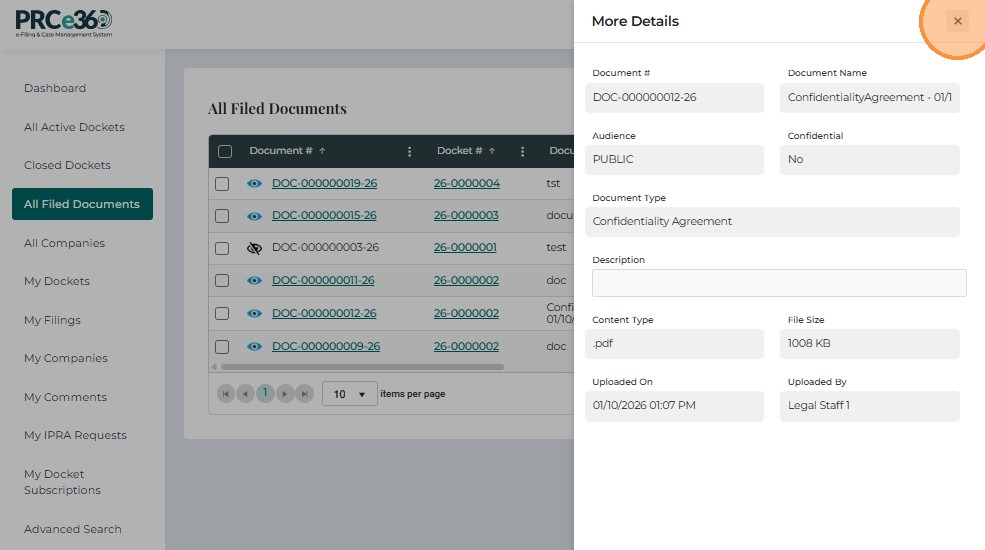Open docket link 26-0000001
Image resolution: width=985 pixels, height=550 pixels.
click(465, 247)
